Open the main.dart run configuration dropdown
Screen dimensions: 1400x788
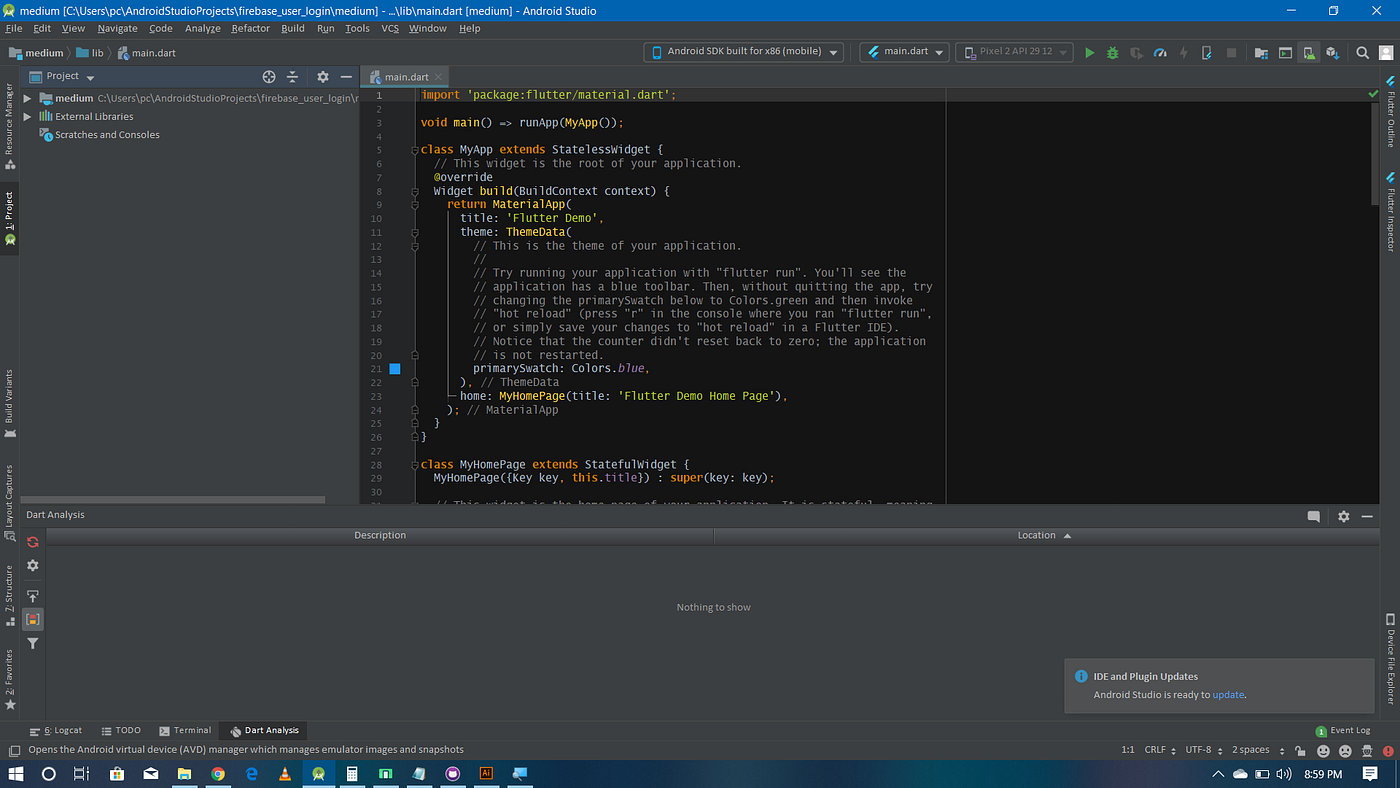903,52
